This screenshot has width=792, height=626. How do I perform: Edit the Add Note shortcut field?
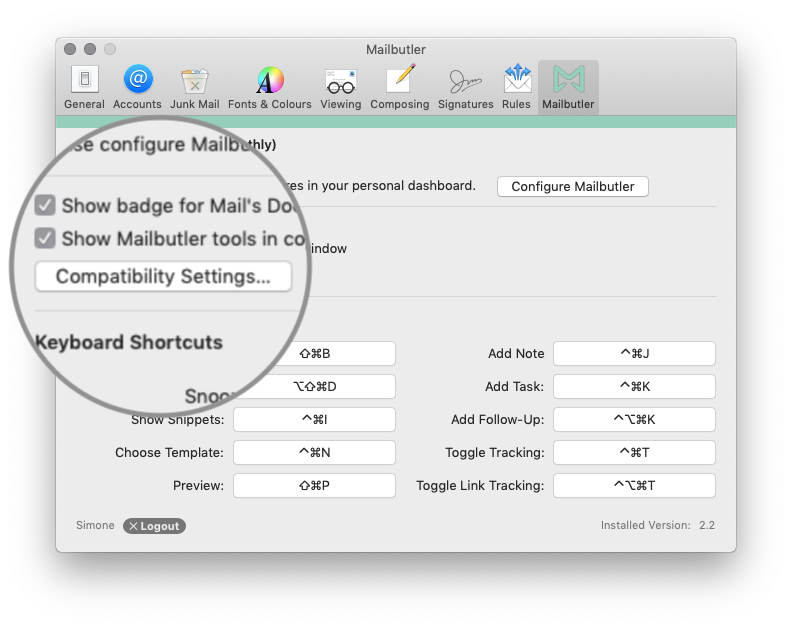coord(634,353)
